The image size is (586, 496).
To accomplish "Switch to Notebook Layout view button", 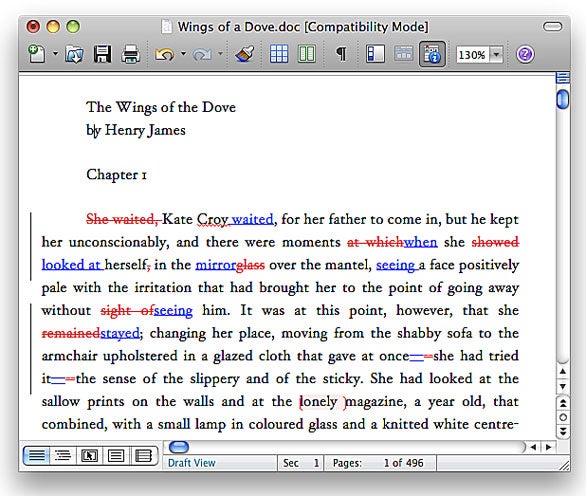I will (144, 456).
